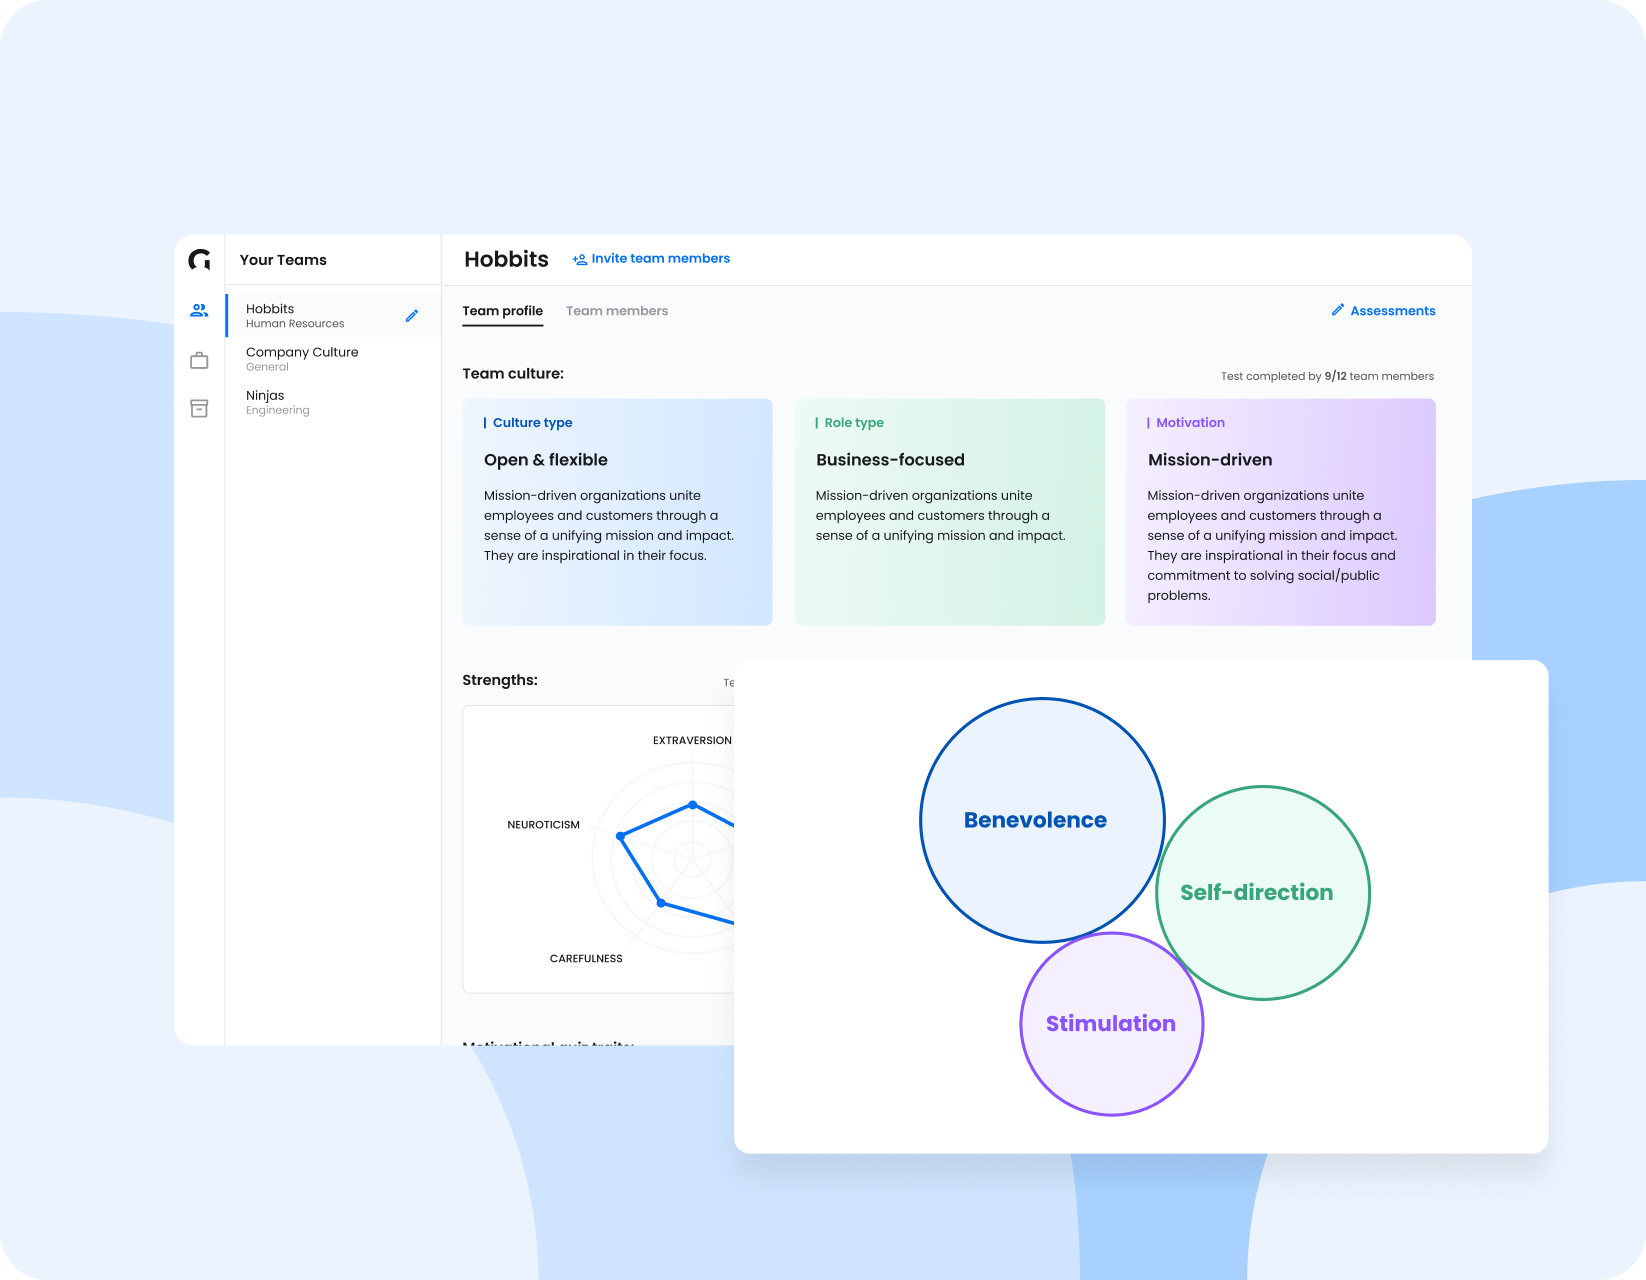Switch to the Team members tab
The width and height of the screenshot is (1646, 1280).
click(617, 311)
